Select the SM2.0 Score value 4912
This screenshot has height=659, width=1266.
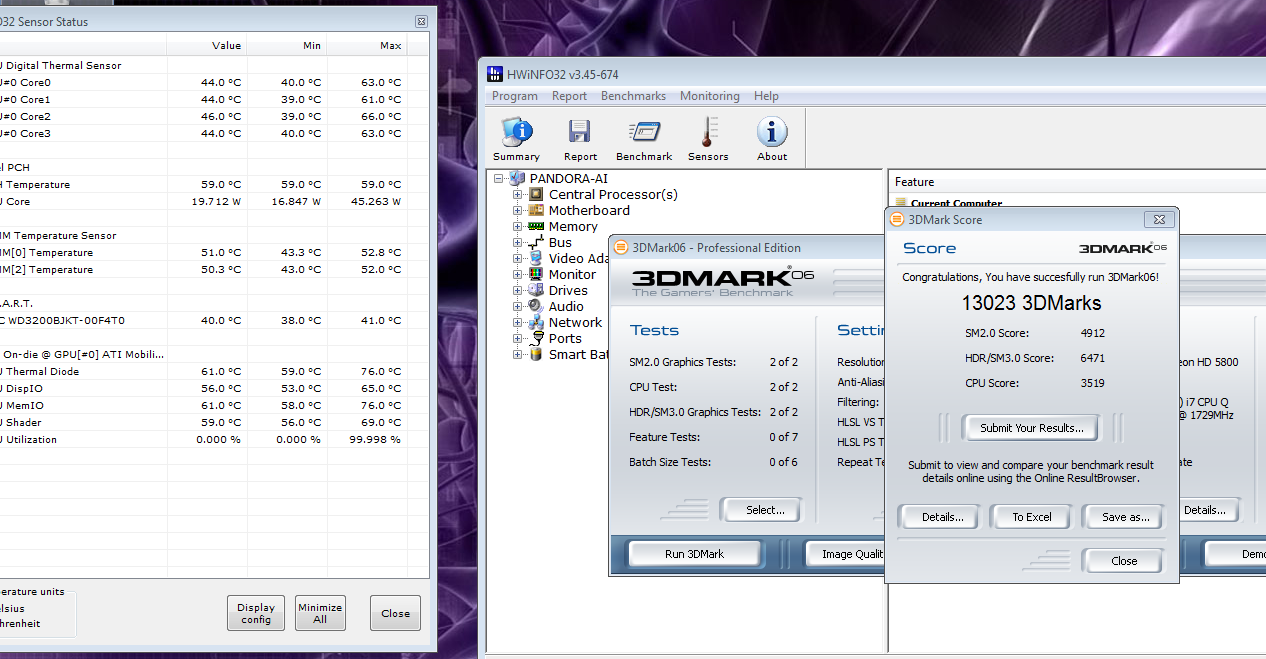point(1092,333)
